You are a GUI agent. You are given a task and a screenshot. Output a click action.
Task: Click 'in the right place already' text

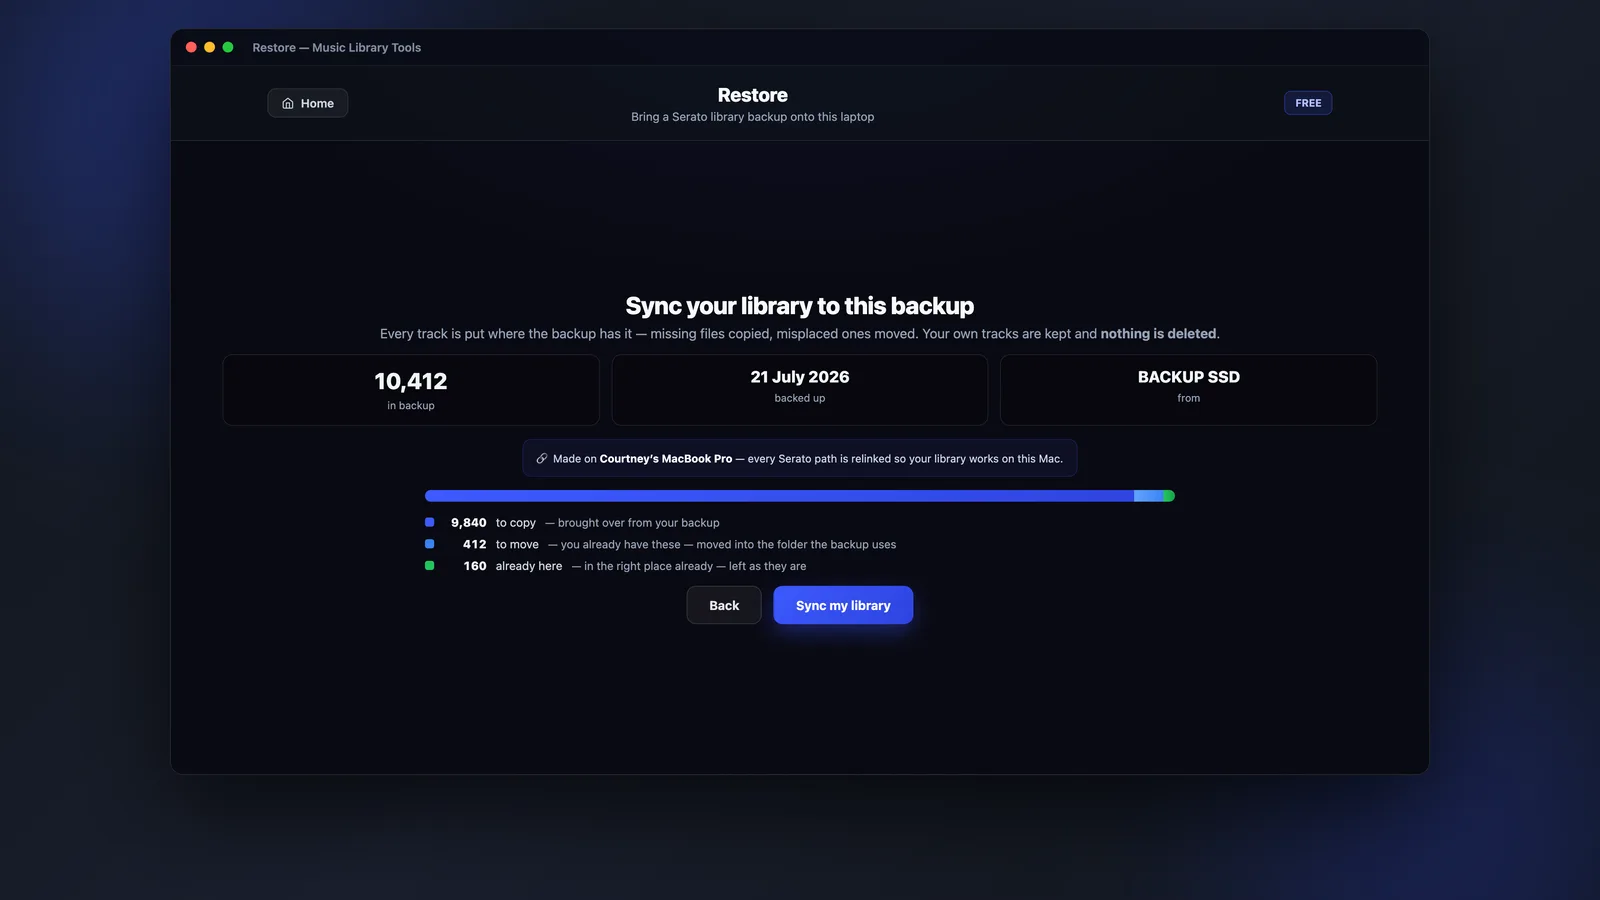pyautogui.click(x=648, y=566)
